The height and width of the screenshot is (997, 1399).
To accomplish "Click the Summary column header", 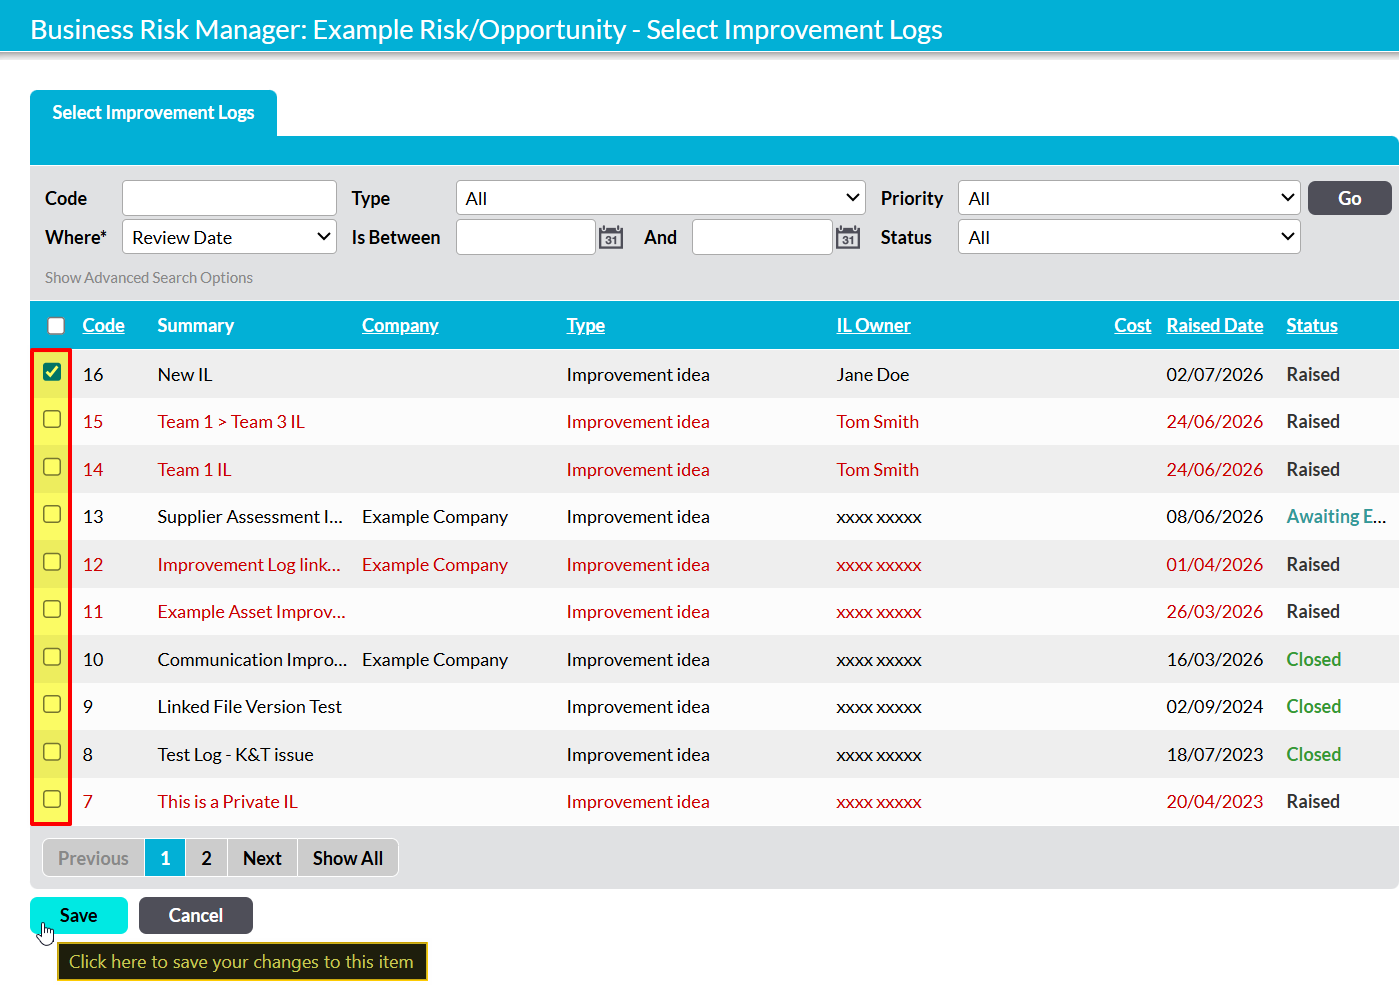I will click(x=195, y=325).
